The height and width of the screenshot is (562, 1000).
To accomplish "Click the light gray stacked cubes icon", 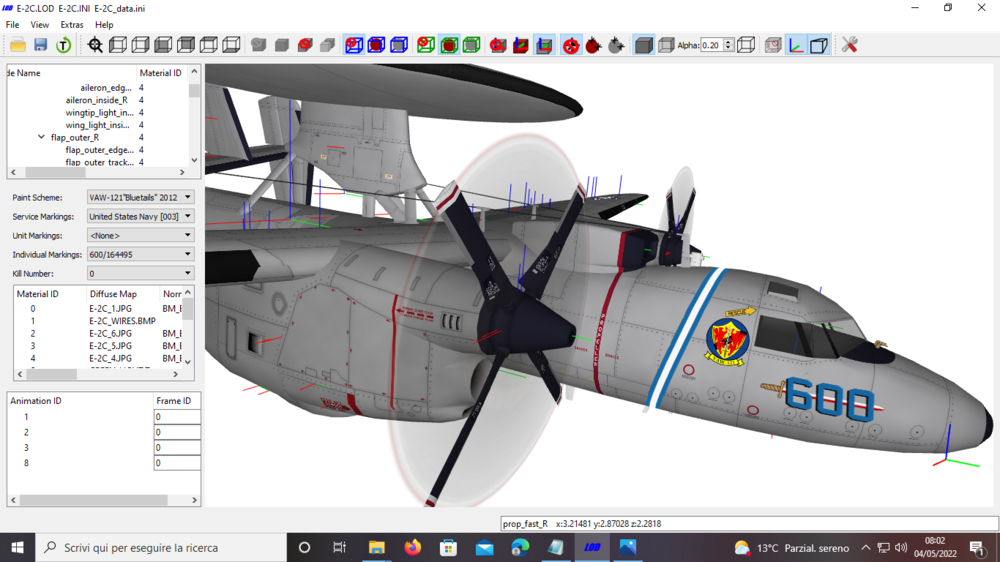I will click(x=328, y=45).
